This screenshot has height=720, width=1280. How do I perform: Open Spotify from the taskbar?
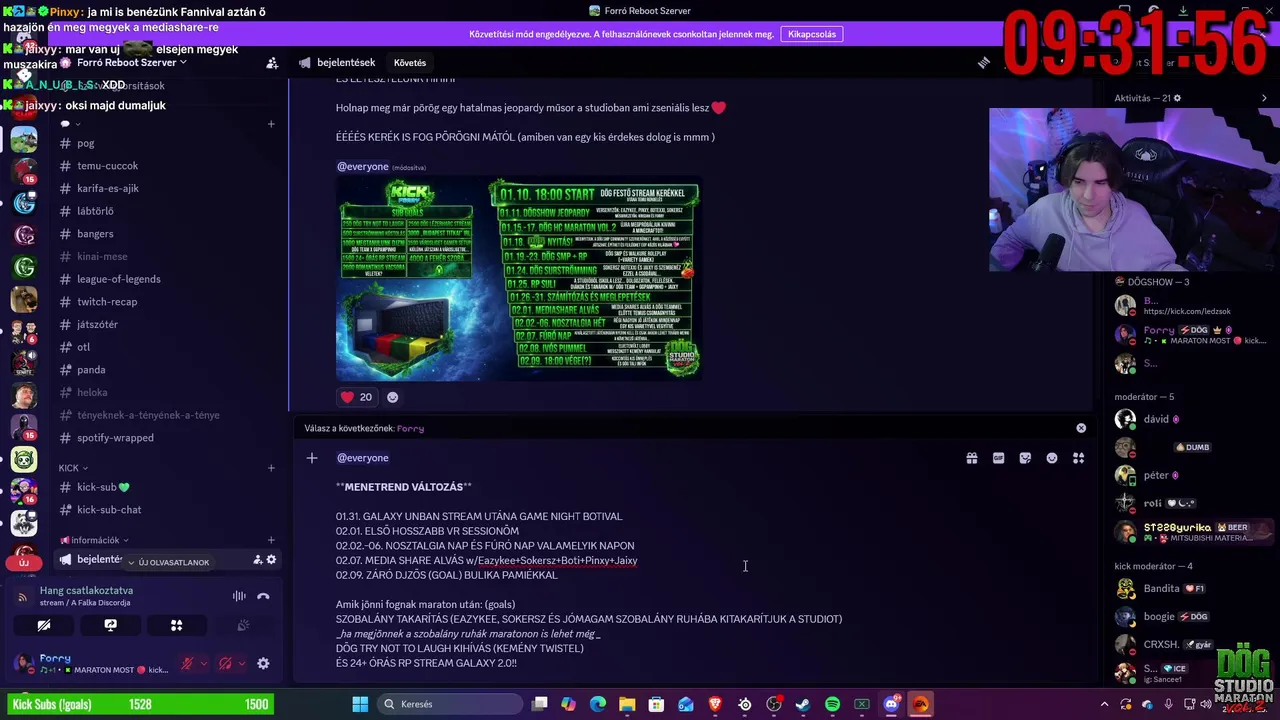point(832,704)
